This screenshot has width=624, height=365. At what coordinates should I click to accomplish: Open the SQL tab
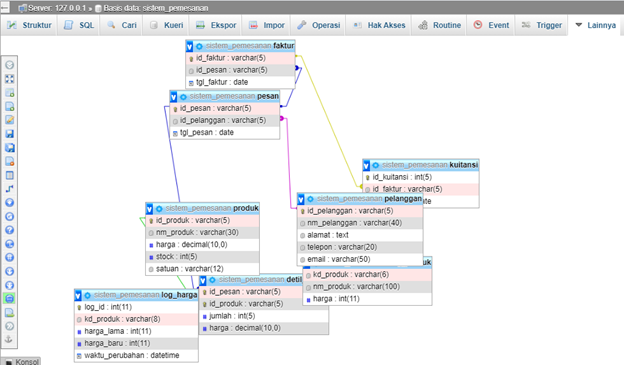(79, 25)
